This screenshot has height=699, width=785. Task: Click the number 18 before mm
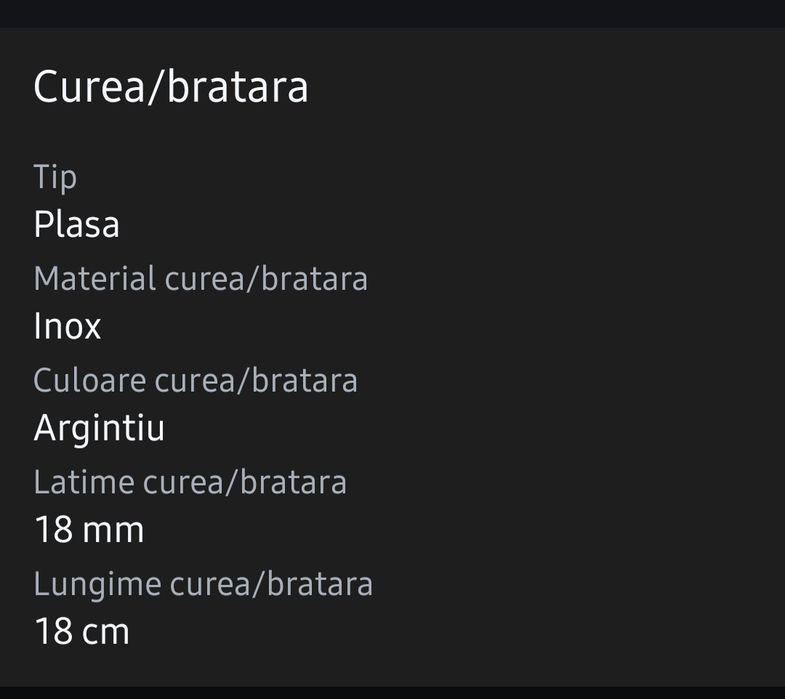point(54,529)
